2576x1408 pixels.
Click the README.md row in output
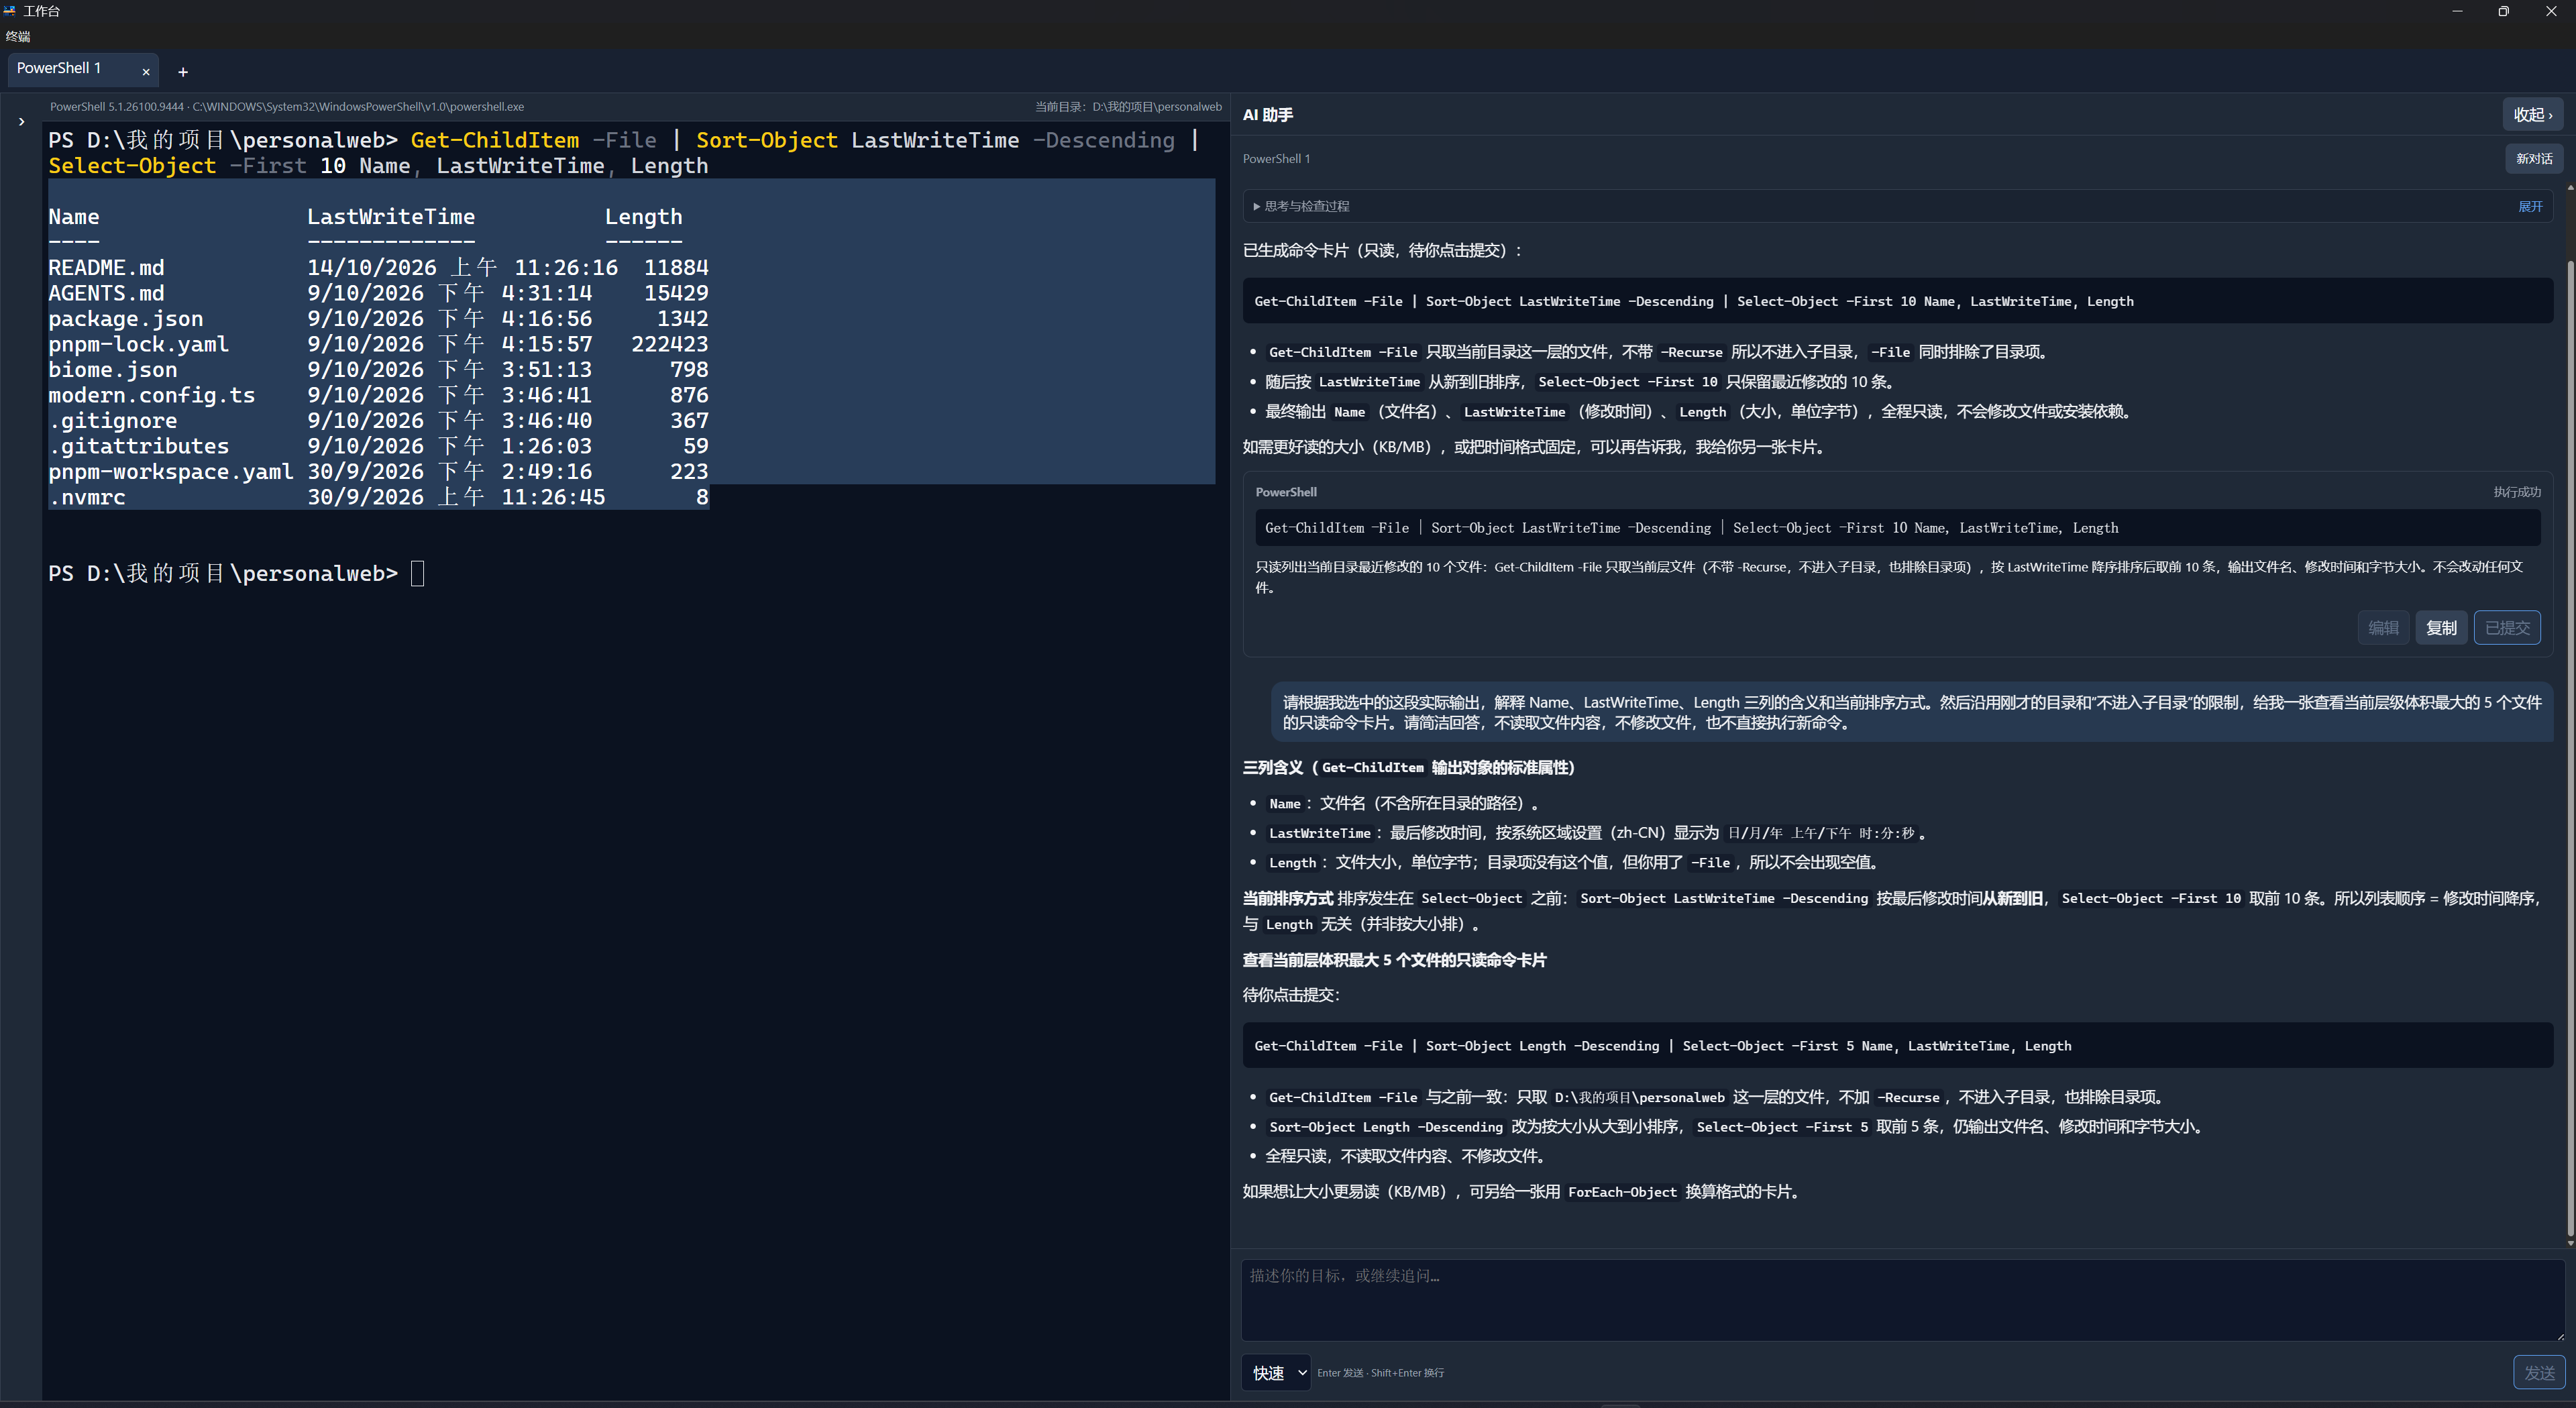pos(378,268)
